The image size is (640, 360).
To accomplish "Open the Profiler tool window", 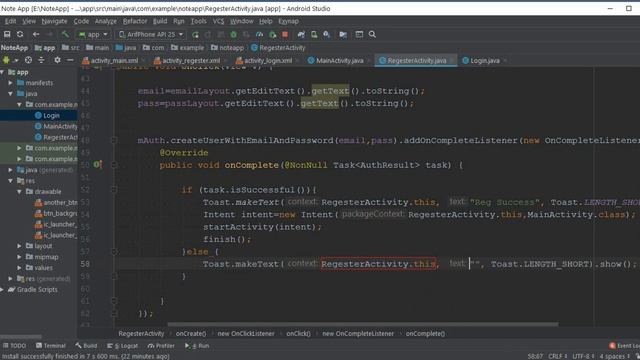I will (161, 346).
